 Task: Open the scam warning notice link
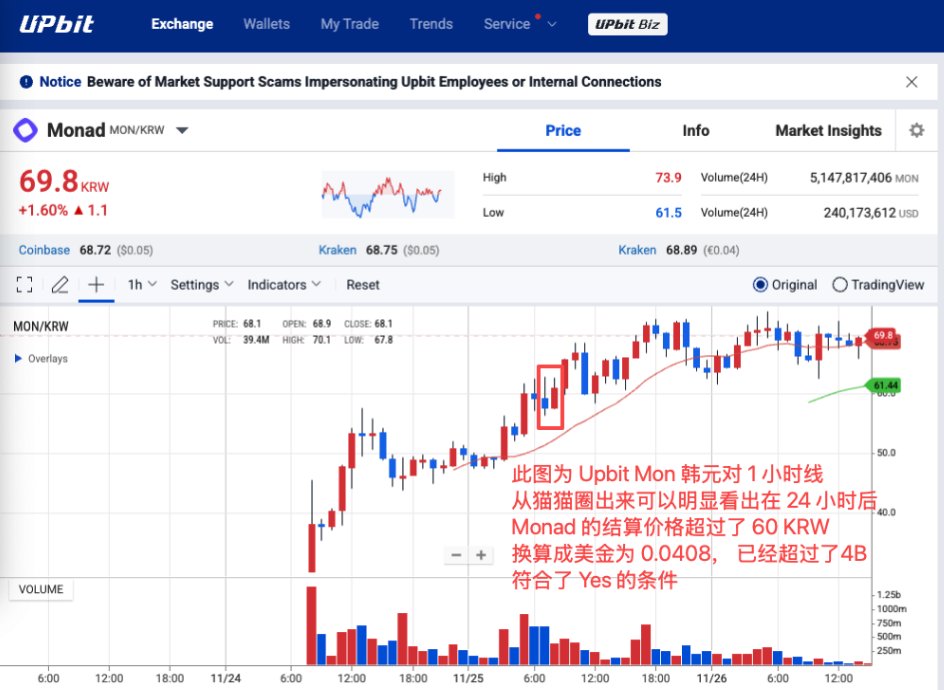click(374, 82)
